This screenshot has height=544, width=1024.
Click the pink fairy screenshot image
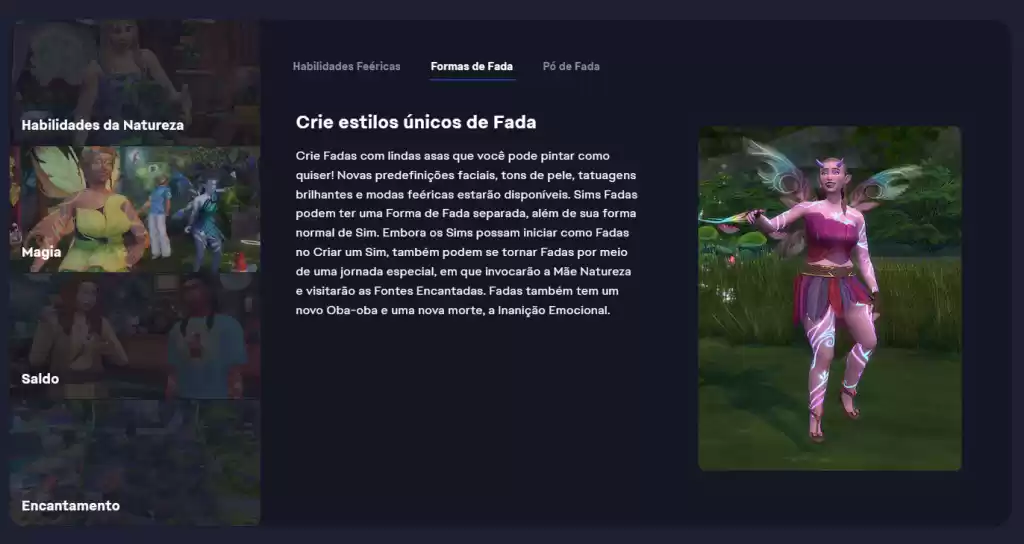pyautogui.click(x=829, y=298)
